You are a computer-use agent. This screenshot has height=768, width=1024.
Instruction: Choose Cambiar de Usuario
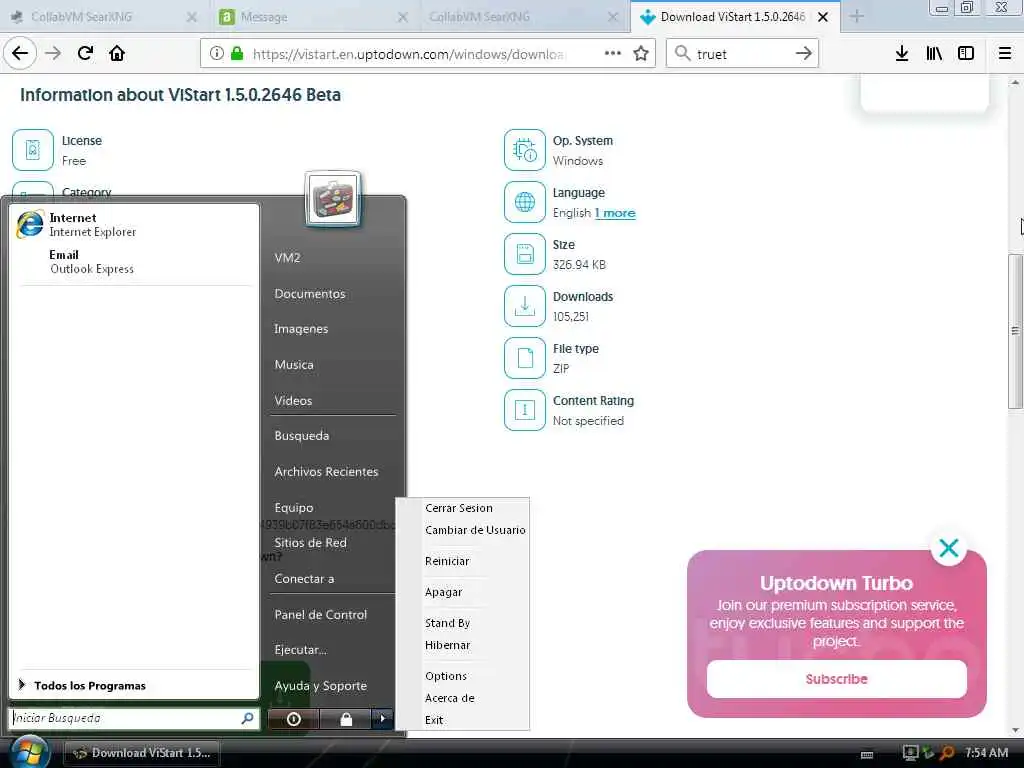pos(475,530)
